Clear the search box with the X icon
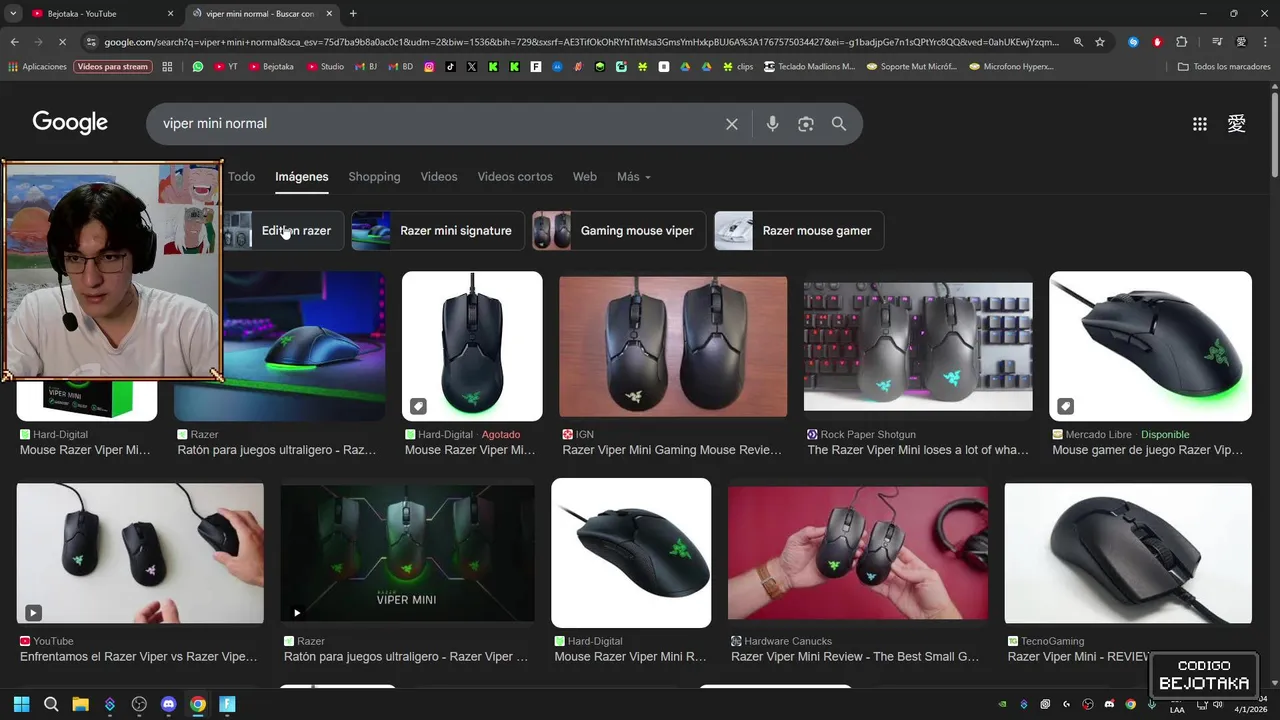This screenshot has width=1280, height=720. 732,124
